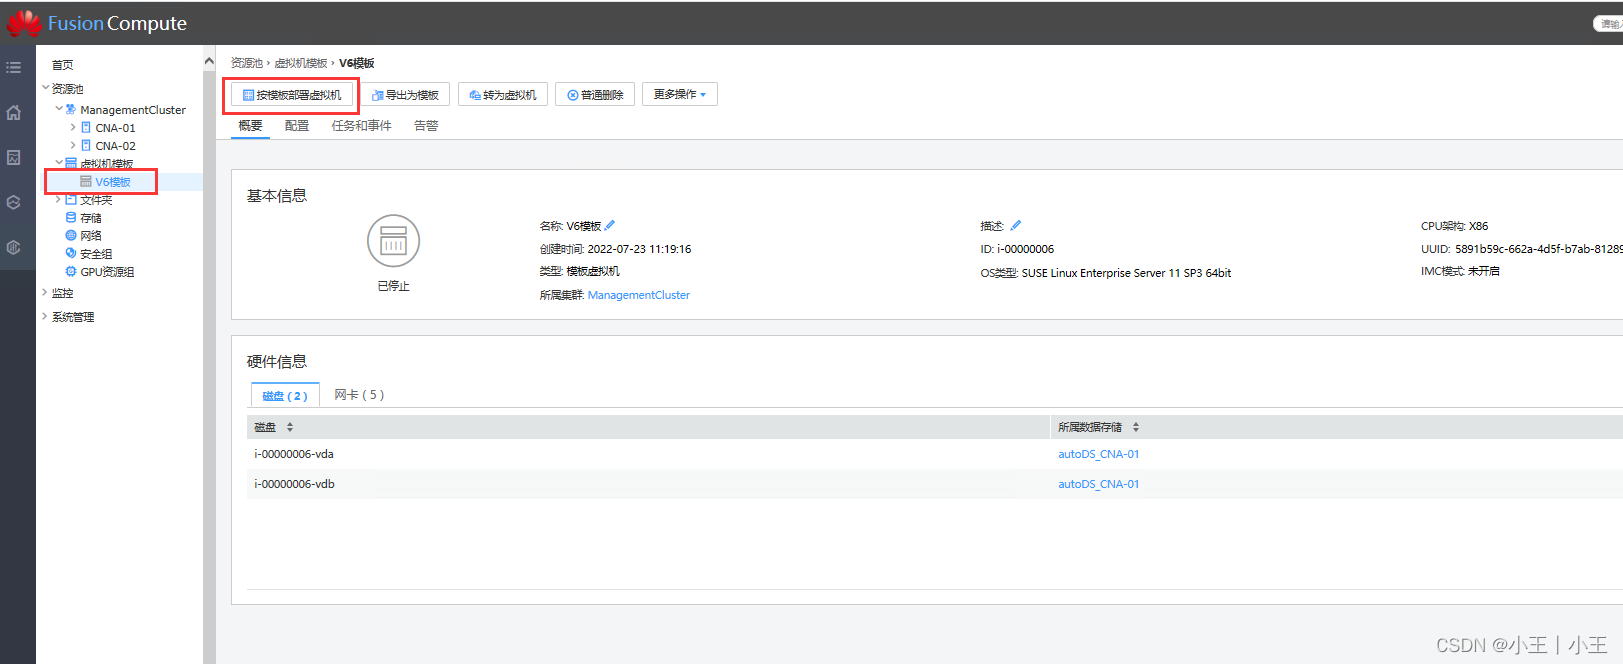Click the V6模板 template icon in tree
This screenshot has height=664, width=1623.
(86, 181)
